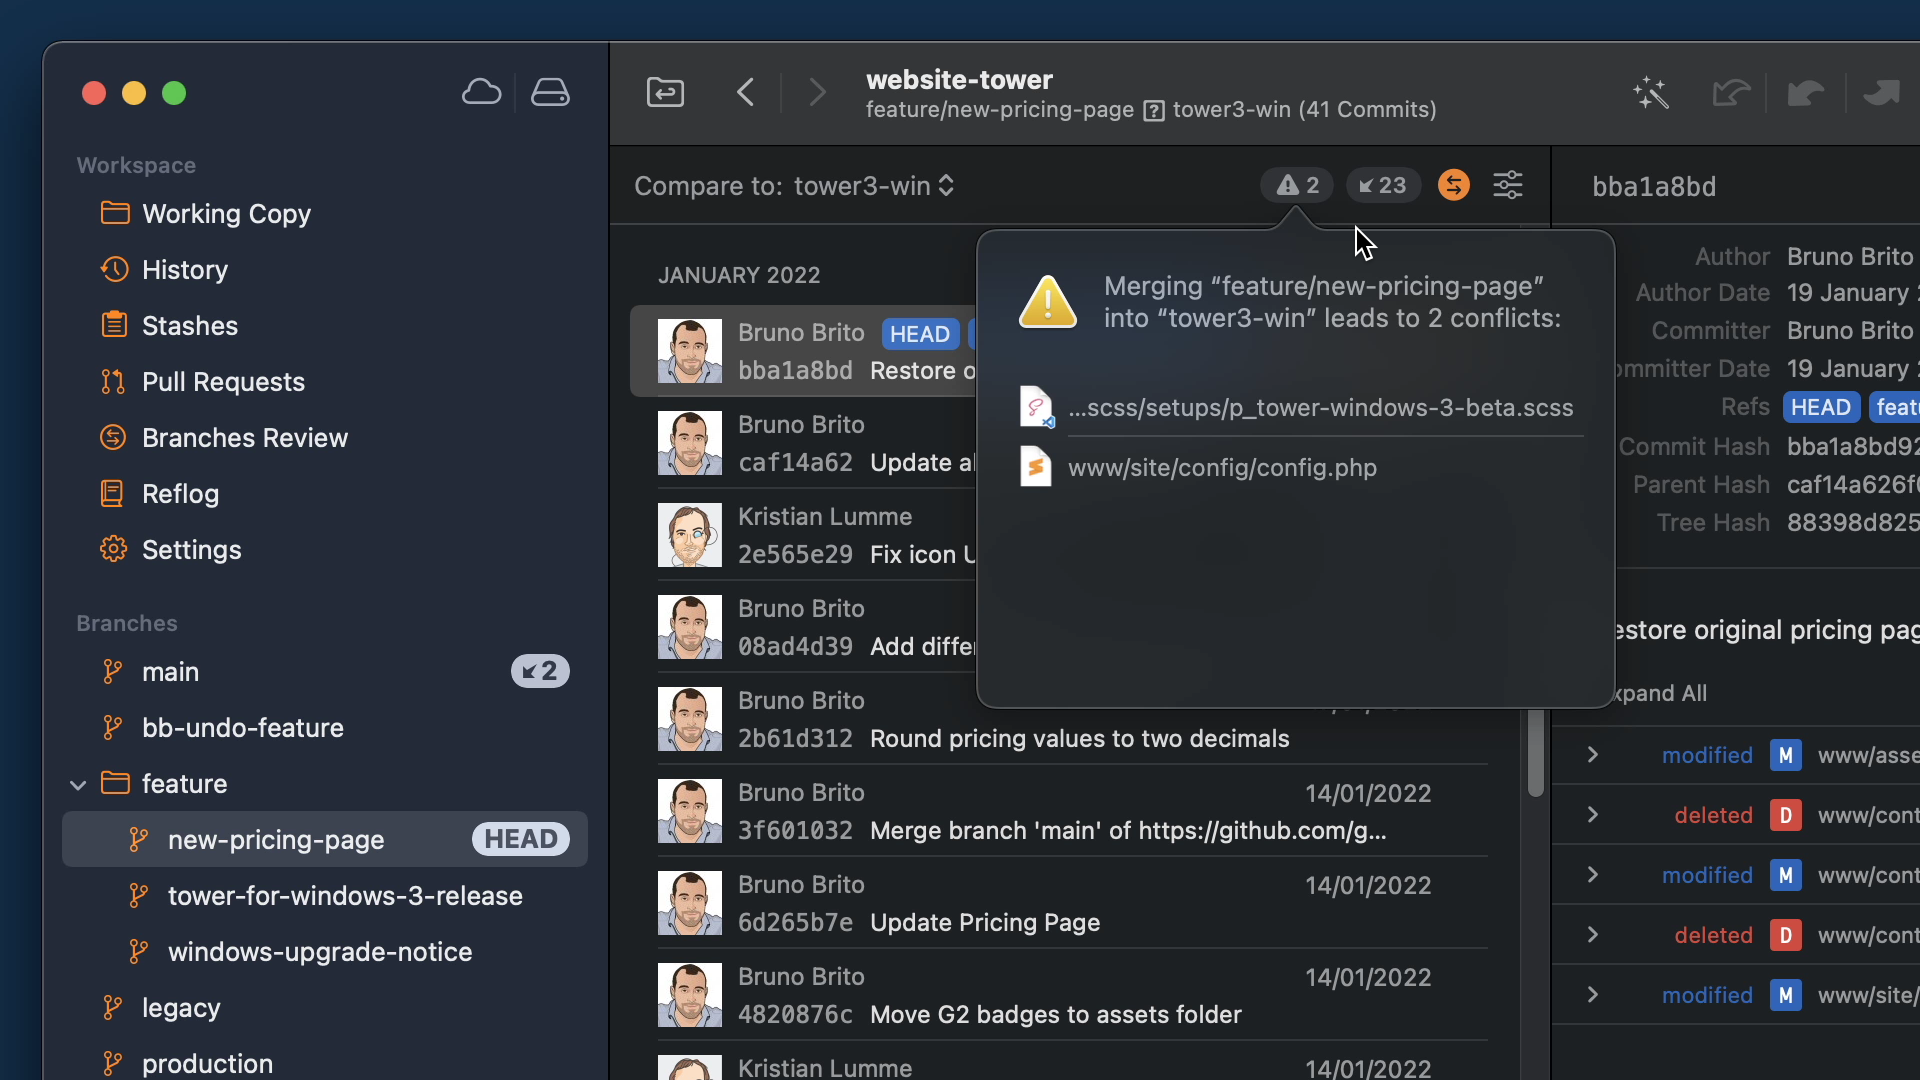Screen dimensions: 1920x1080
Task: Click the undo arrow in the toolbar
Action: 1730,92
